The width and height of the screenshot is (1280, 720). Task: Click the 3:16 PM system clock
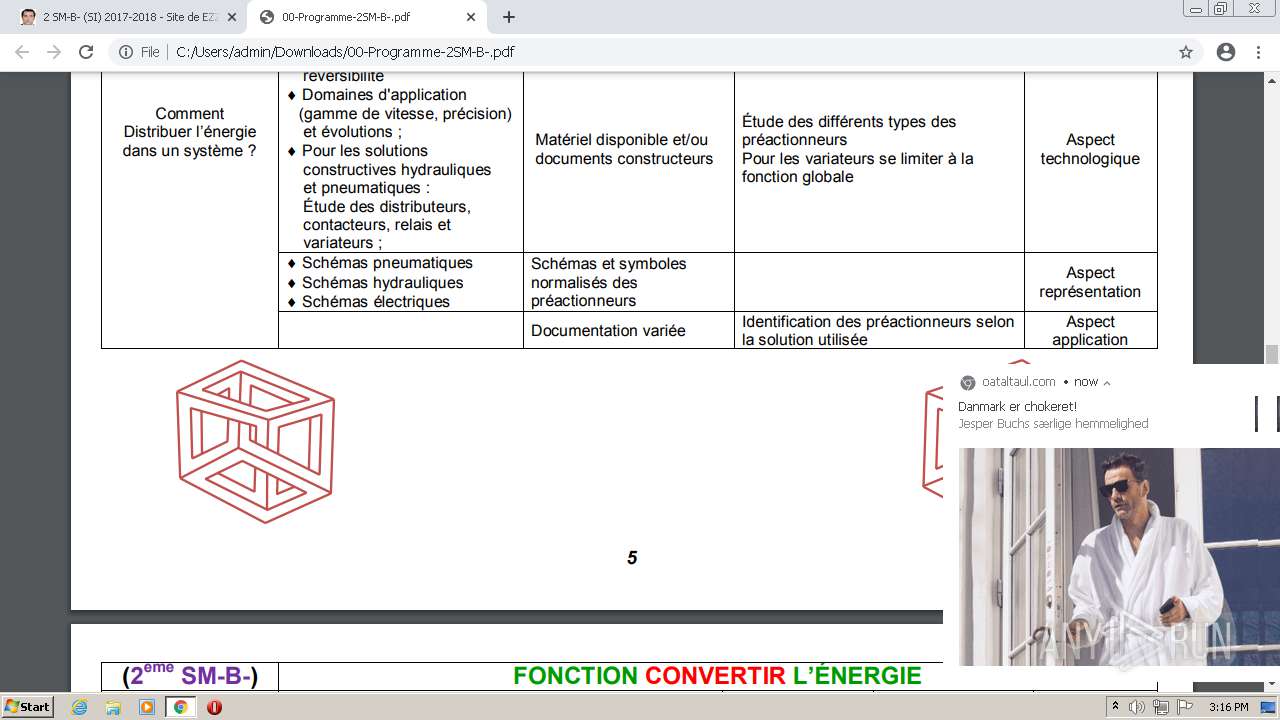[x=1228, y=707]
